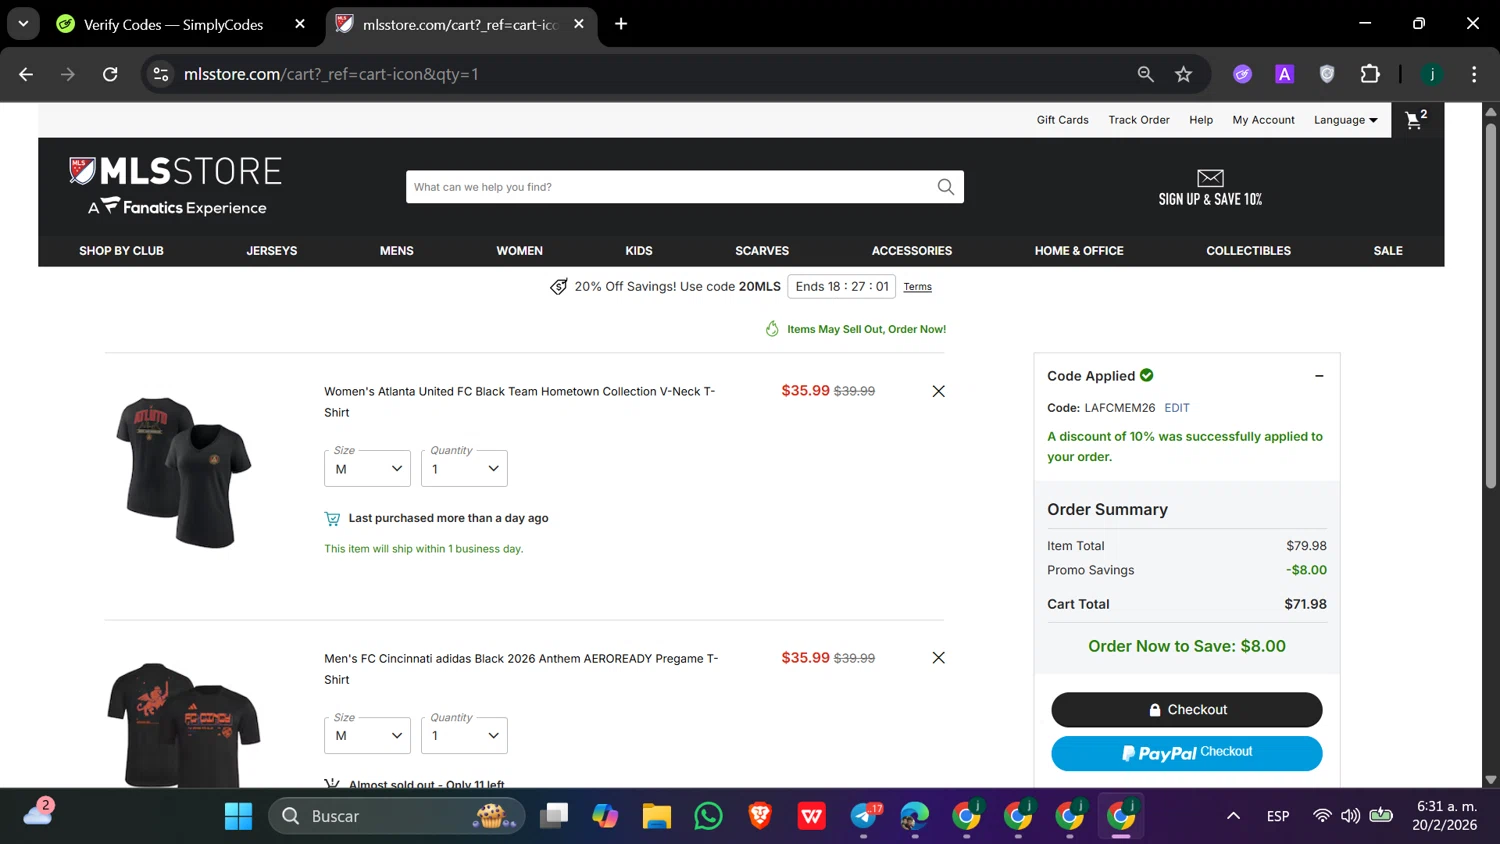
Task: Open the ACCESSORIES menu
Action: [912, 251]
